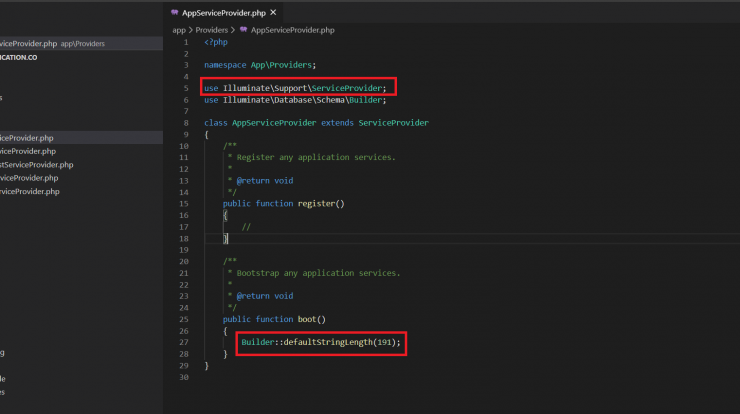Close the AppServiceProvider.php editor tab

tap(273, 13)
